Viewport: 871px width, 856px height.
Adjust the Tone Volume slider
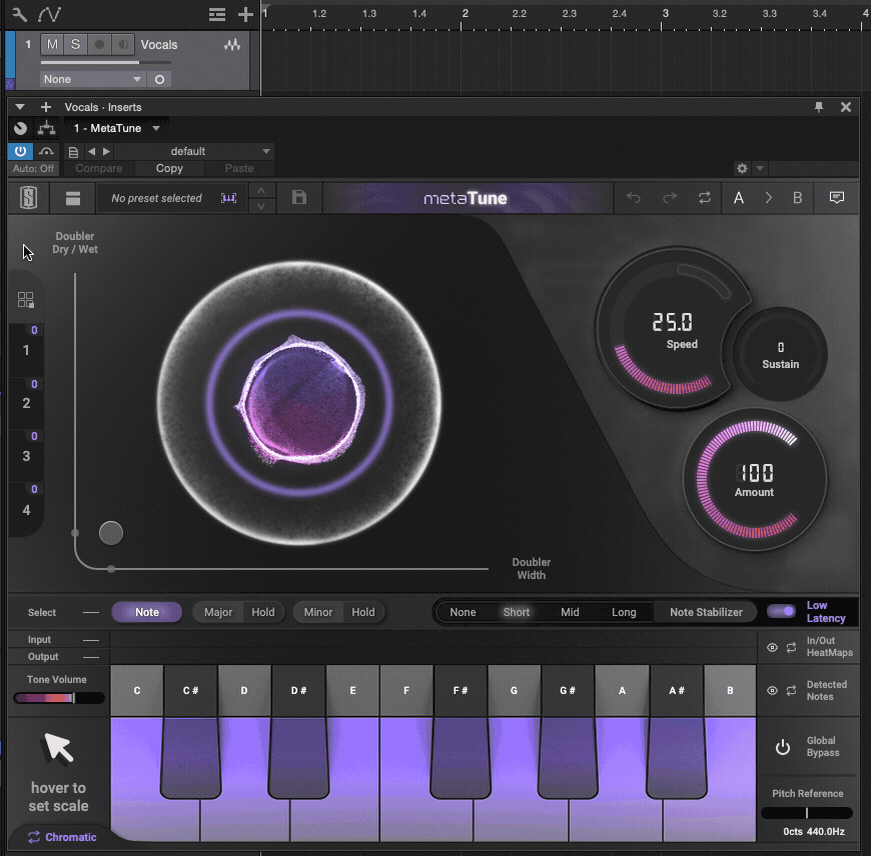[x=59, y=698]
